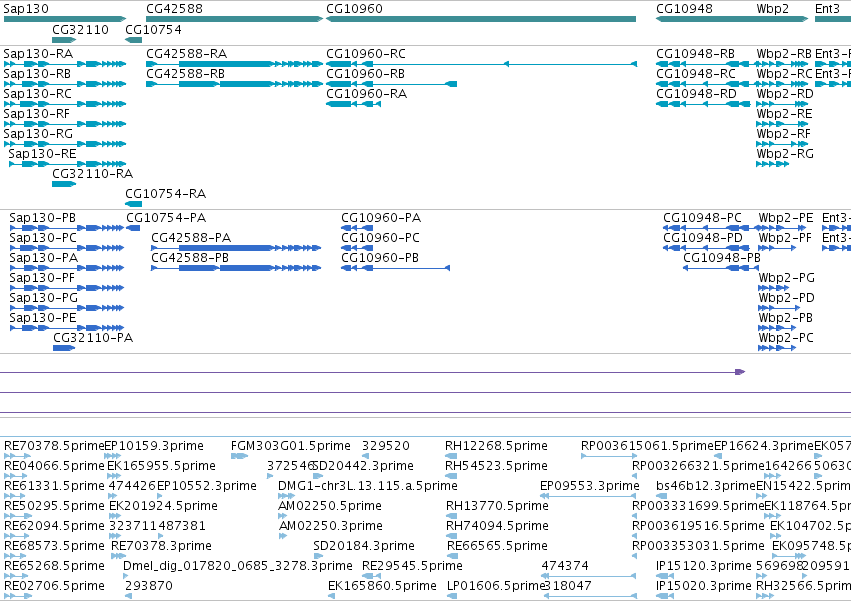This screenshot has width=851, height=601.
Task: Select the CG10754-RA transcript label
Action: [x=166, y=194]
